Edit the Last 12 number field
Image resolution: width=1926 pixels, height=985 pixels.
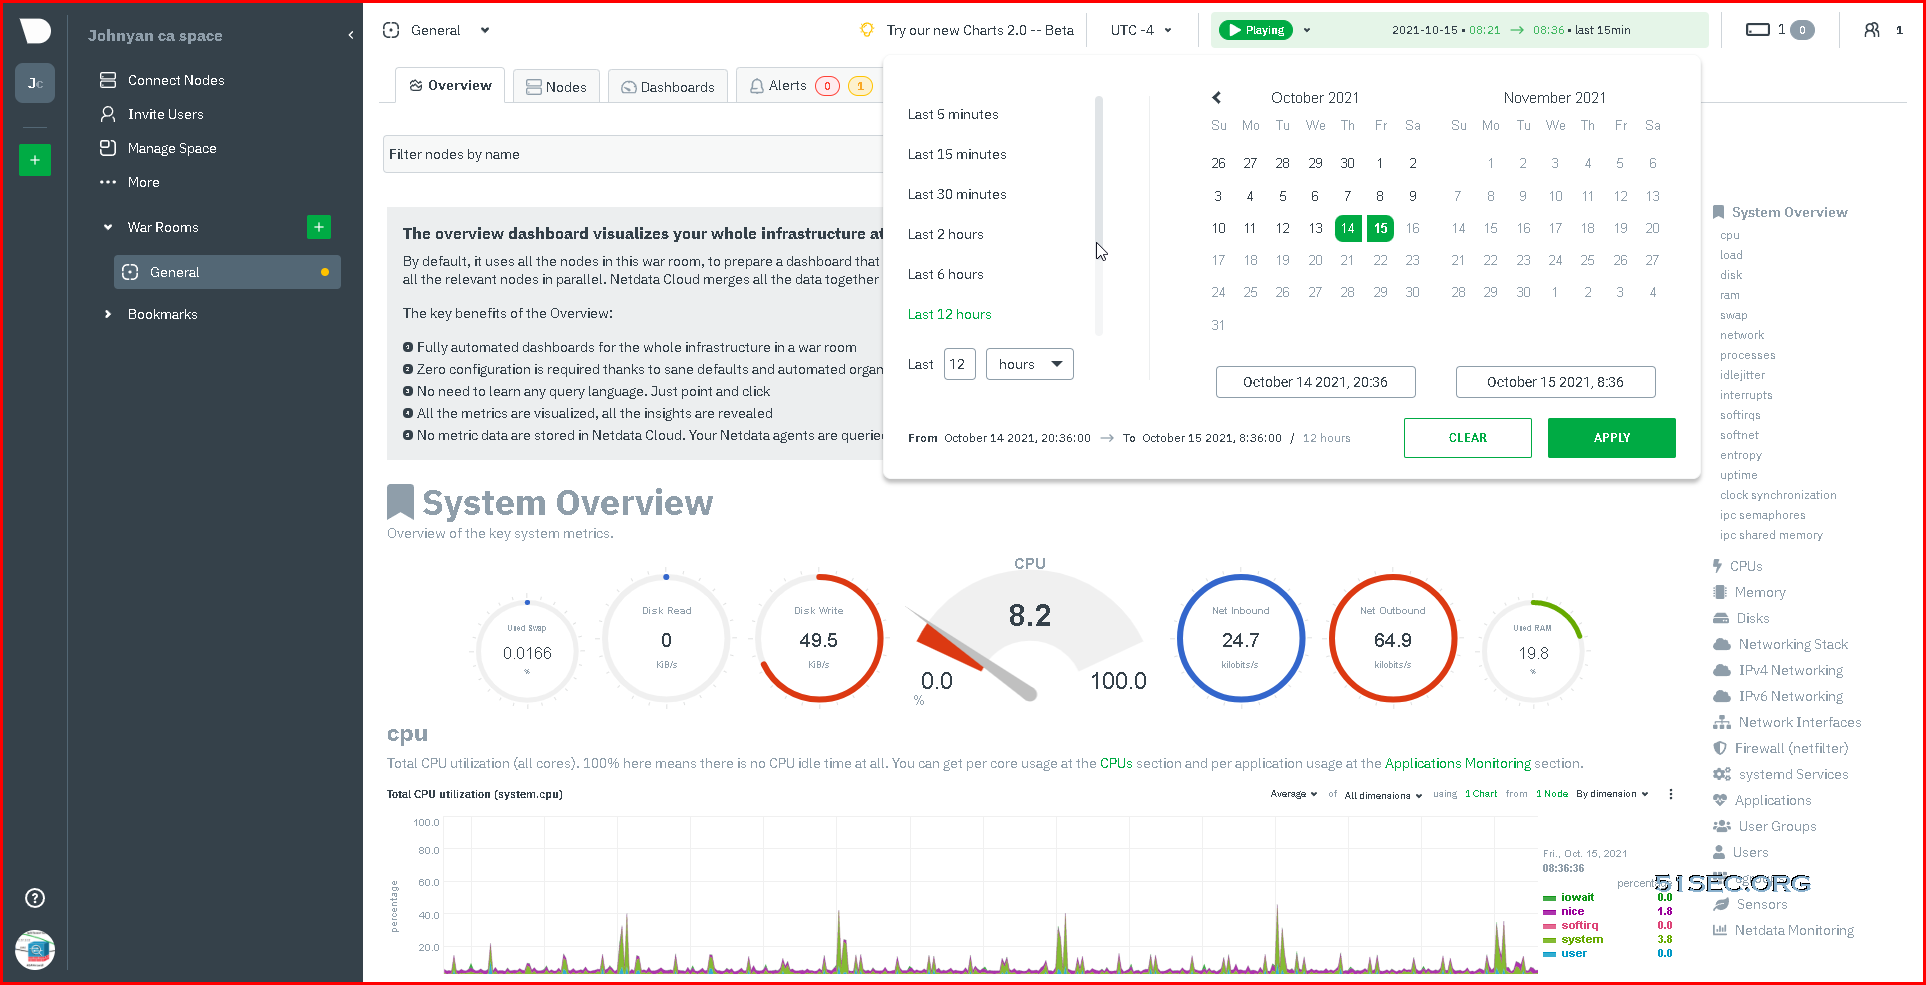coord(959,364)
